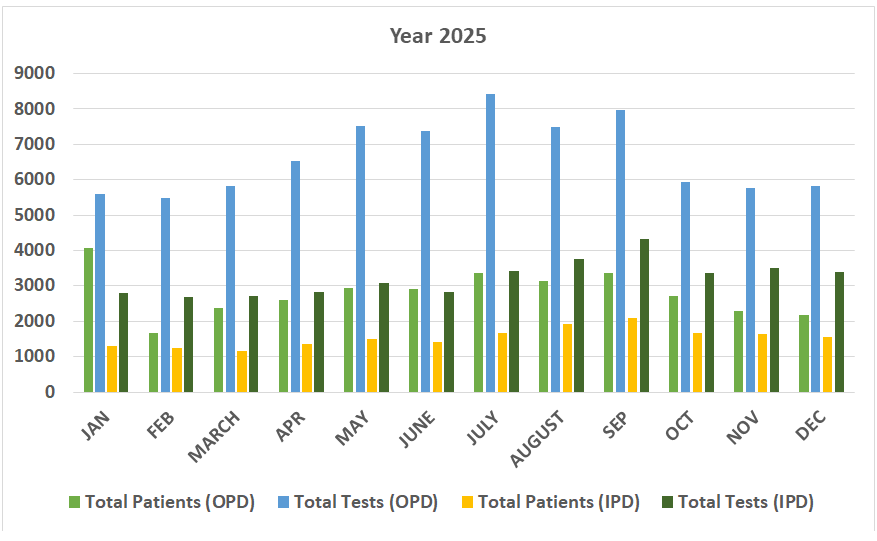877x541 pixels.
Task: Click the green OPD patients bar for FEB
Action: coord(154,362)
